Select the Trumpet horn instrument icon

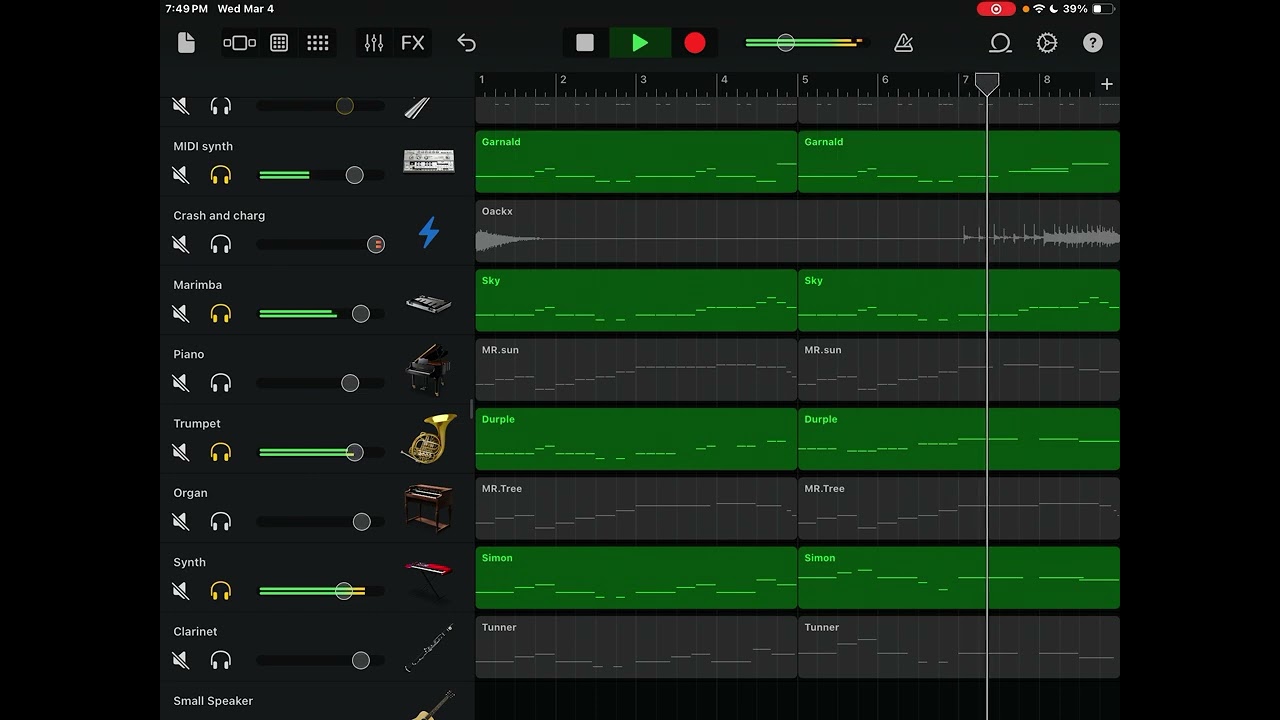click(428, 439)
